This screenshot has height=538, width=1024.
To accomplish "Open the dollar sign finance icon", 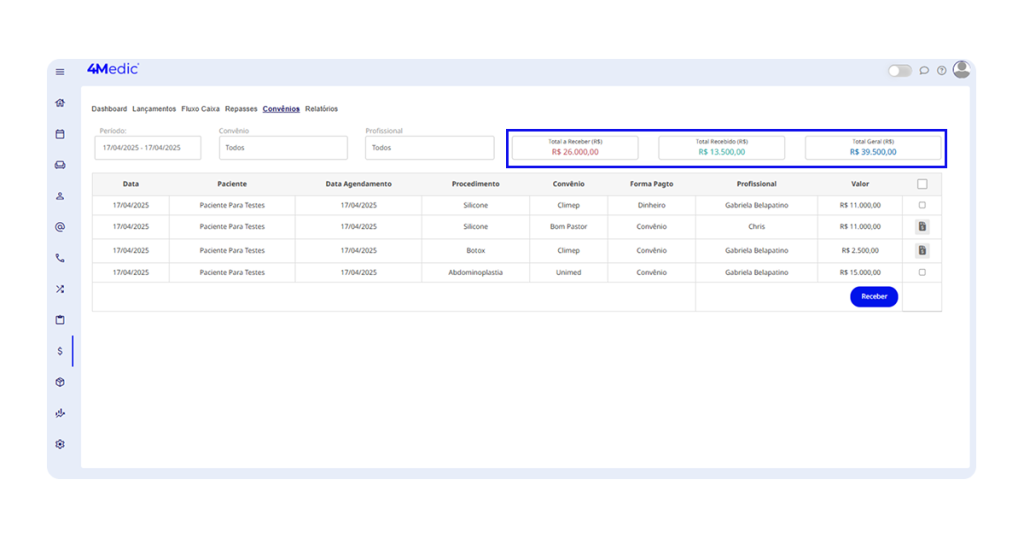I will pyautogui.click(x=60, y=351).
